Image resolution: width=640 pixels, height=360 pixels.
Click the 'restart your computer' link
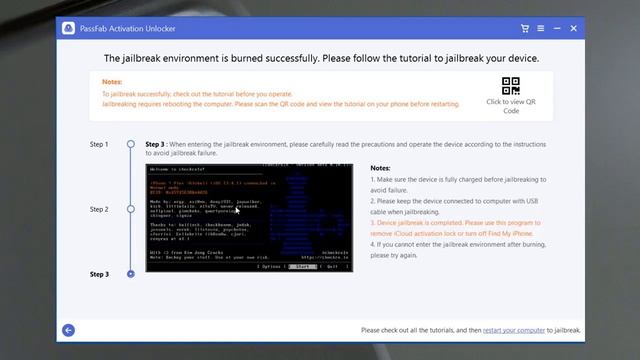tap(514, 330)
